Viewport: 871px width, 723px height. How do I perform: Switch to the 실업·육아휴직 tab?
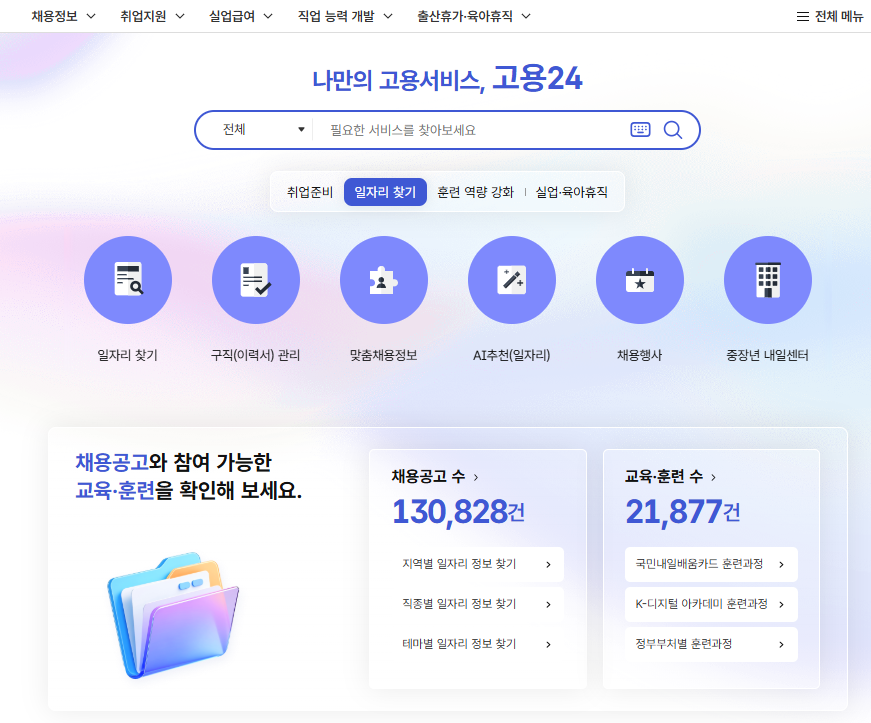click(x=572, y=192)
